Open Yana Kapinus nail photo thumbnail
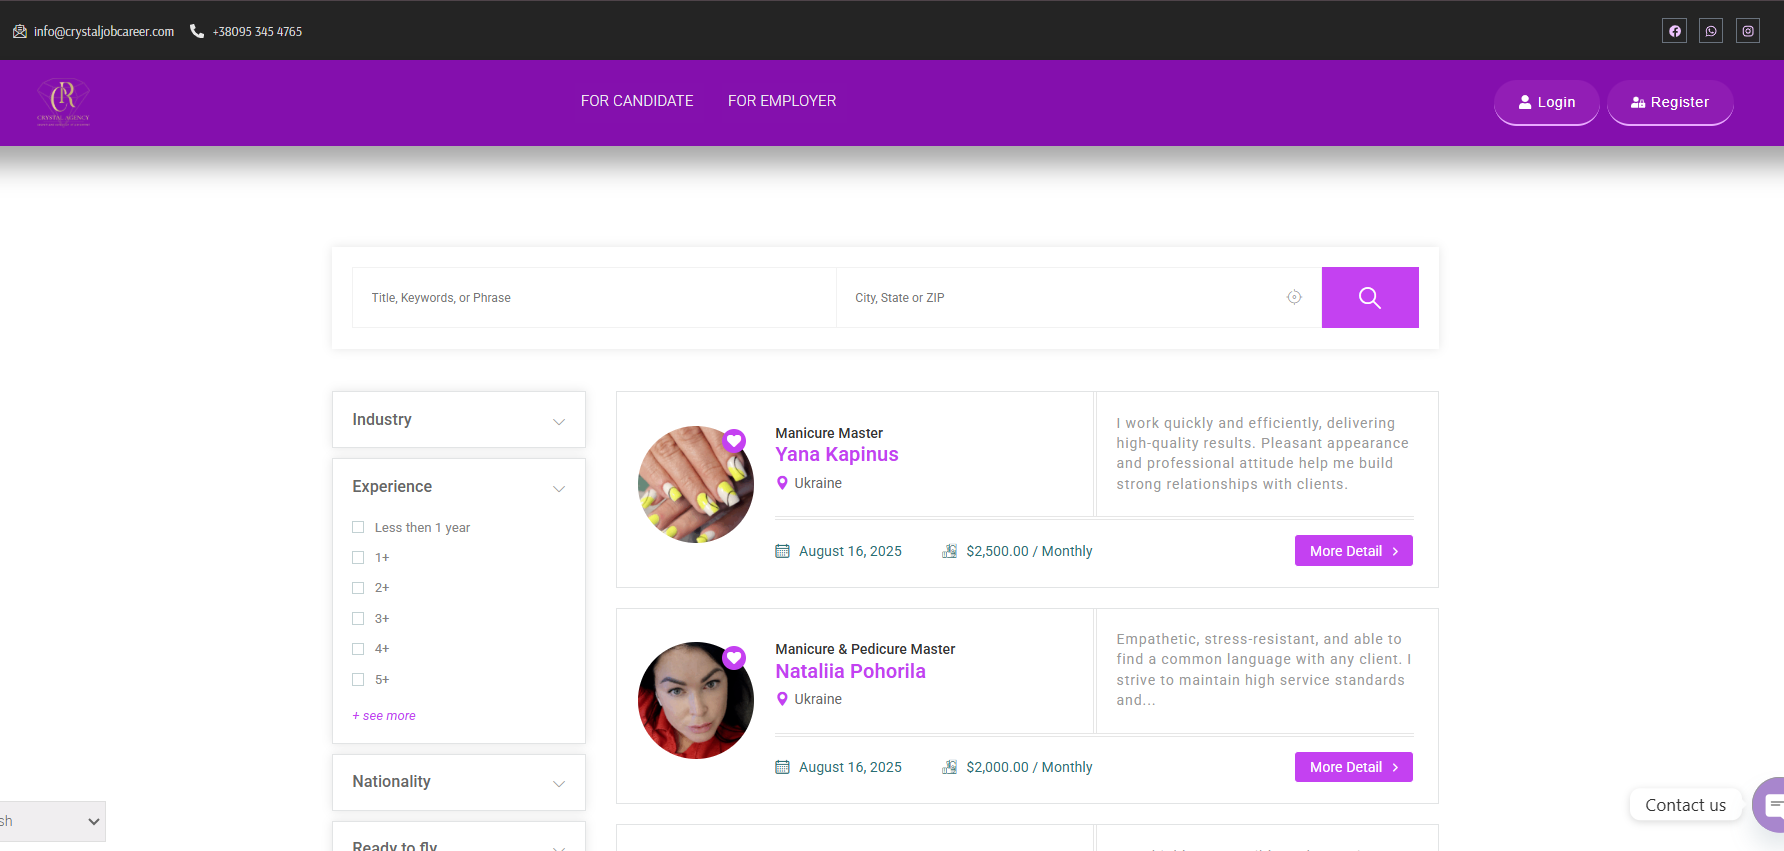1784x851 pixels. 696,484
